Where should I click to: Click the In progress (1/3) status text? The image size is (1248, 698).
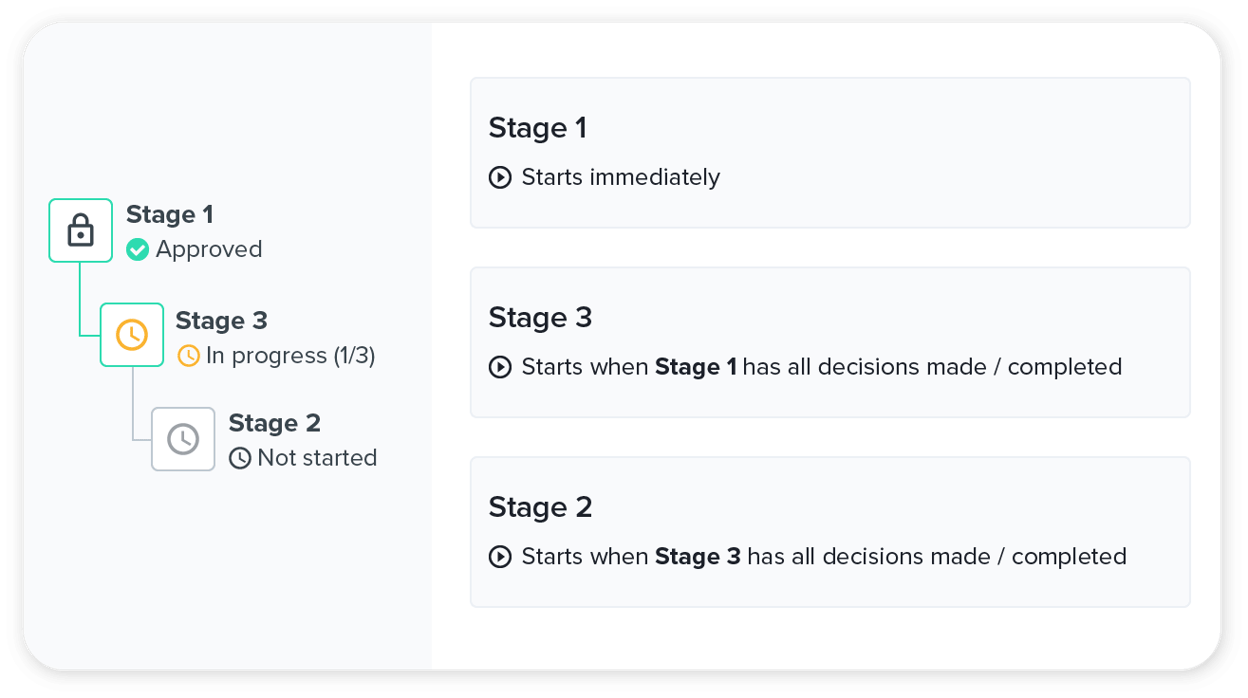[290, 356]
